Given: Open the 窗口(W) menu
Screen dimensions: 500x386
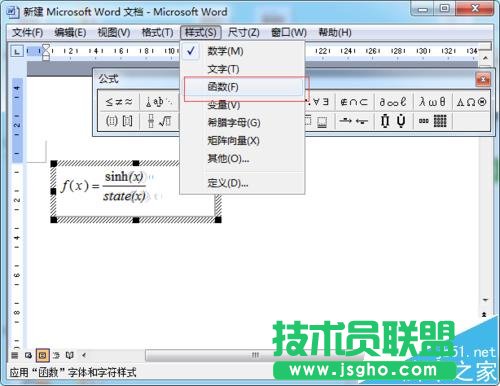Looking at the screenshot, I should [x=289, y=33].
